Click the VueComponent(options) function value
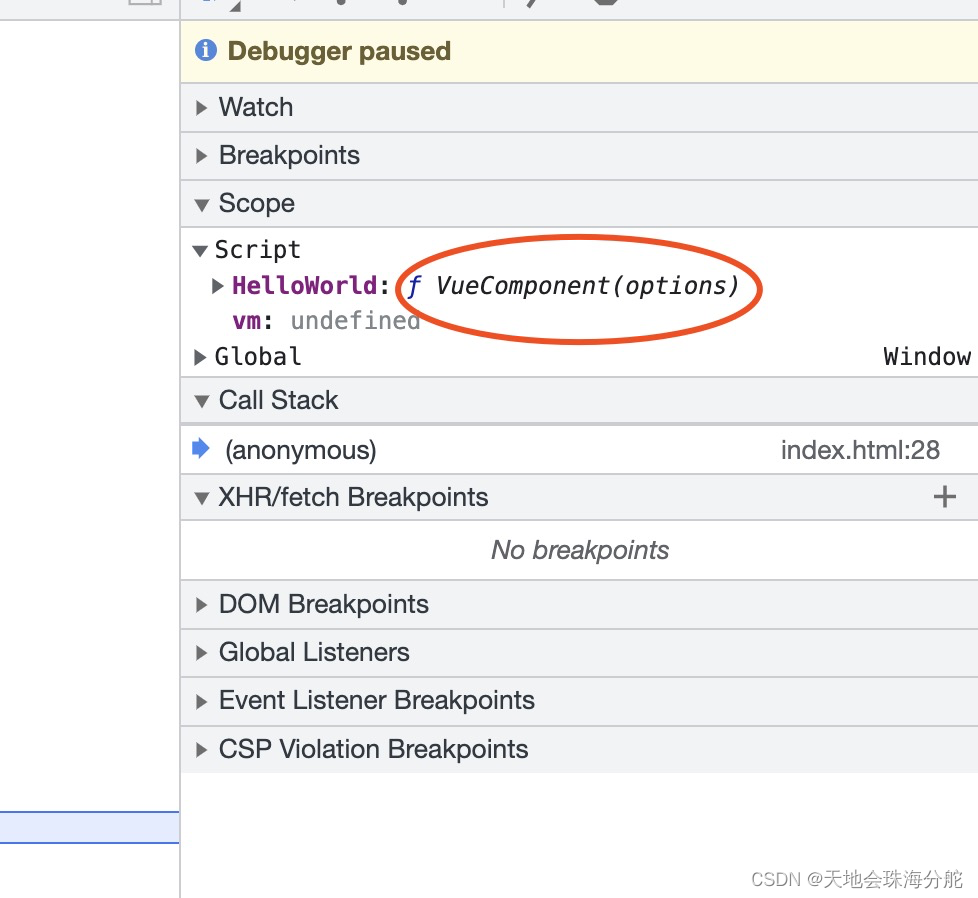 pyautogui.click(x=573, y=286)
